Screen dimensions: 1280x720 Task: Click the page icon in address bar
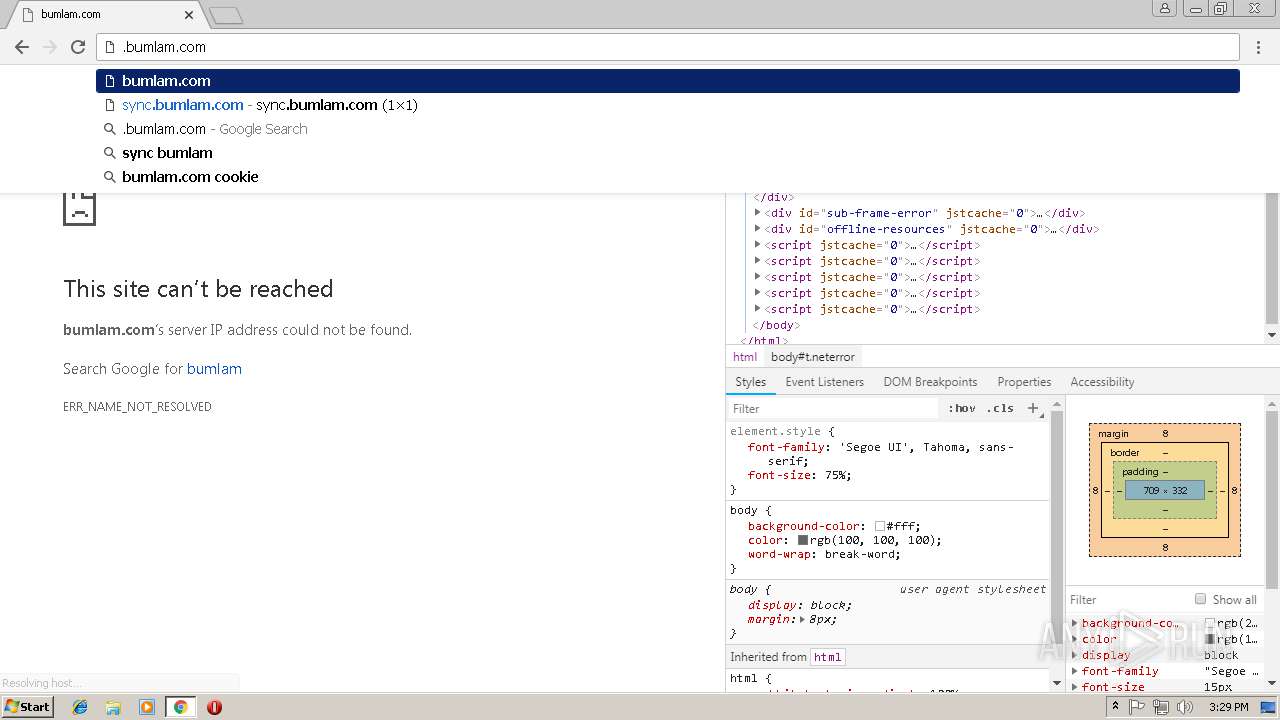tap(111, 47)
